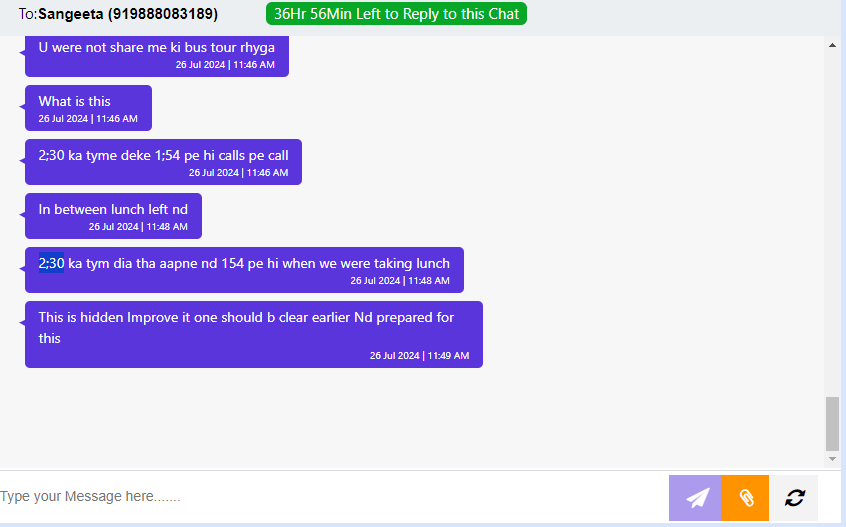Click the 36Hr 56Min Left to Reply badge
This screenshot has height=527, width=846.
(396, 13)
